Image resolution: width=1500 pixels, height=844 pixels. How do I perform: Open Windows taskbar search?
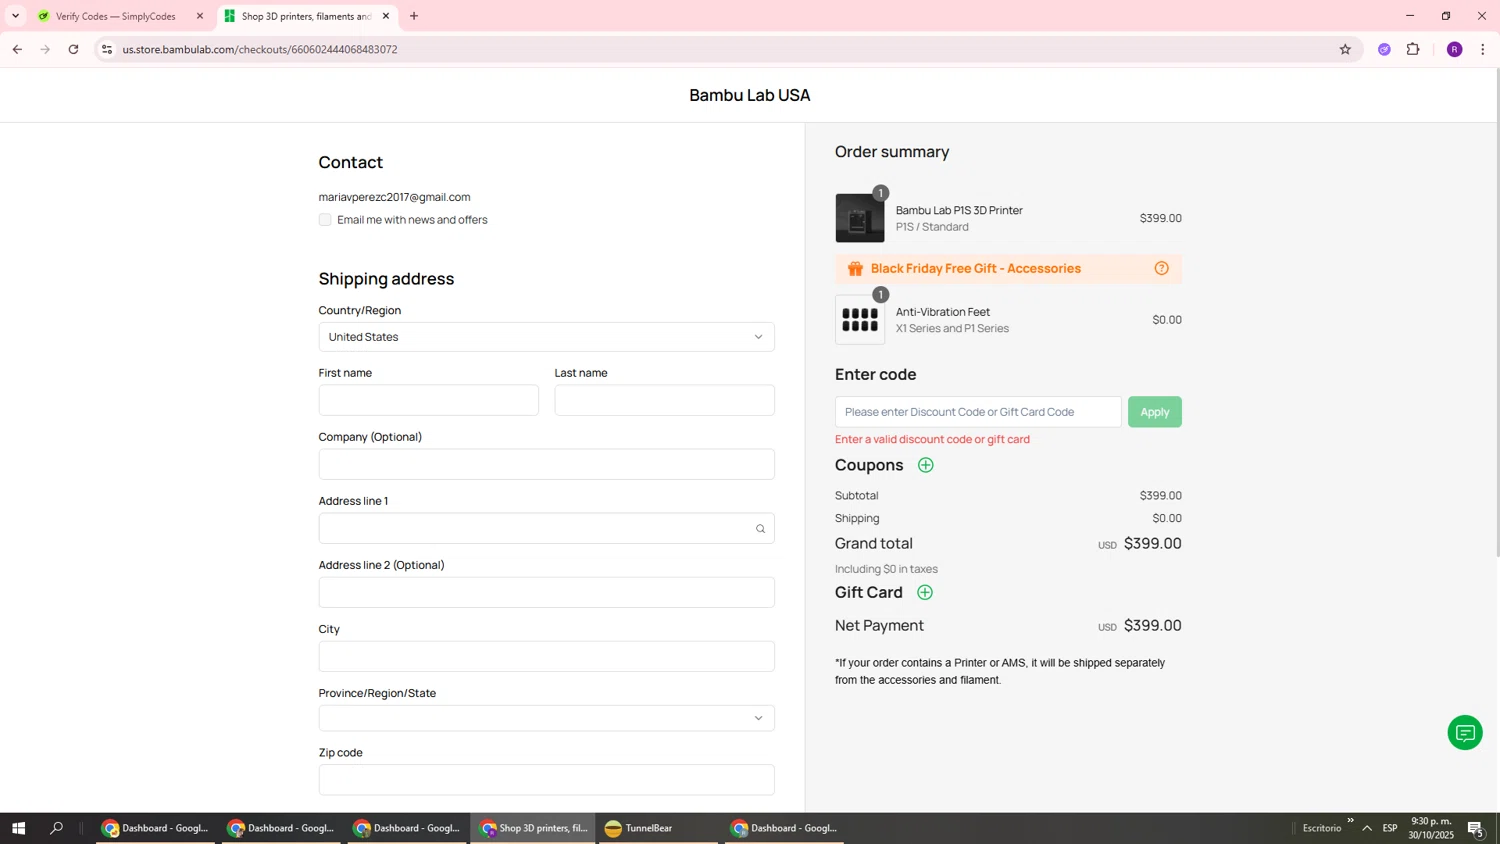[x=56, y=828]
